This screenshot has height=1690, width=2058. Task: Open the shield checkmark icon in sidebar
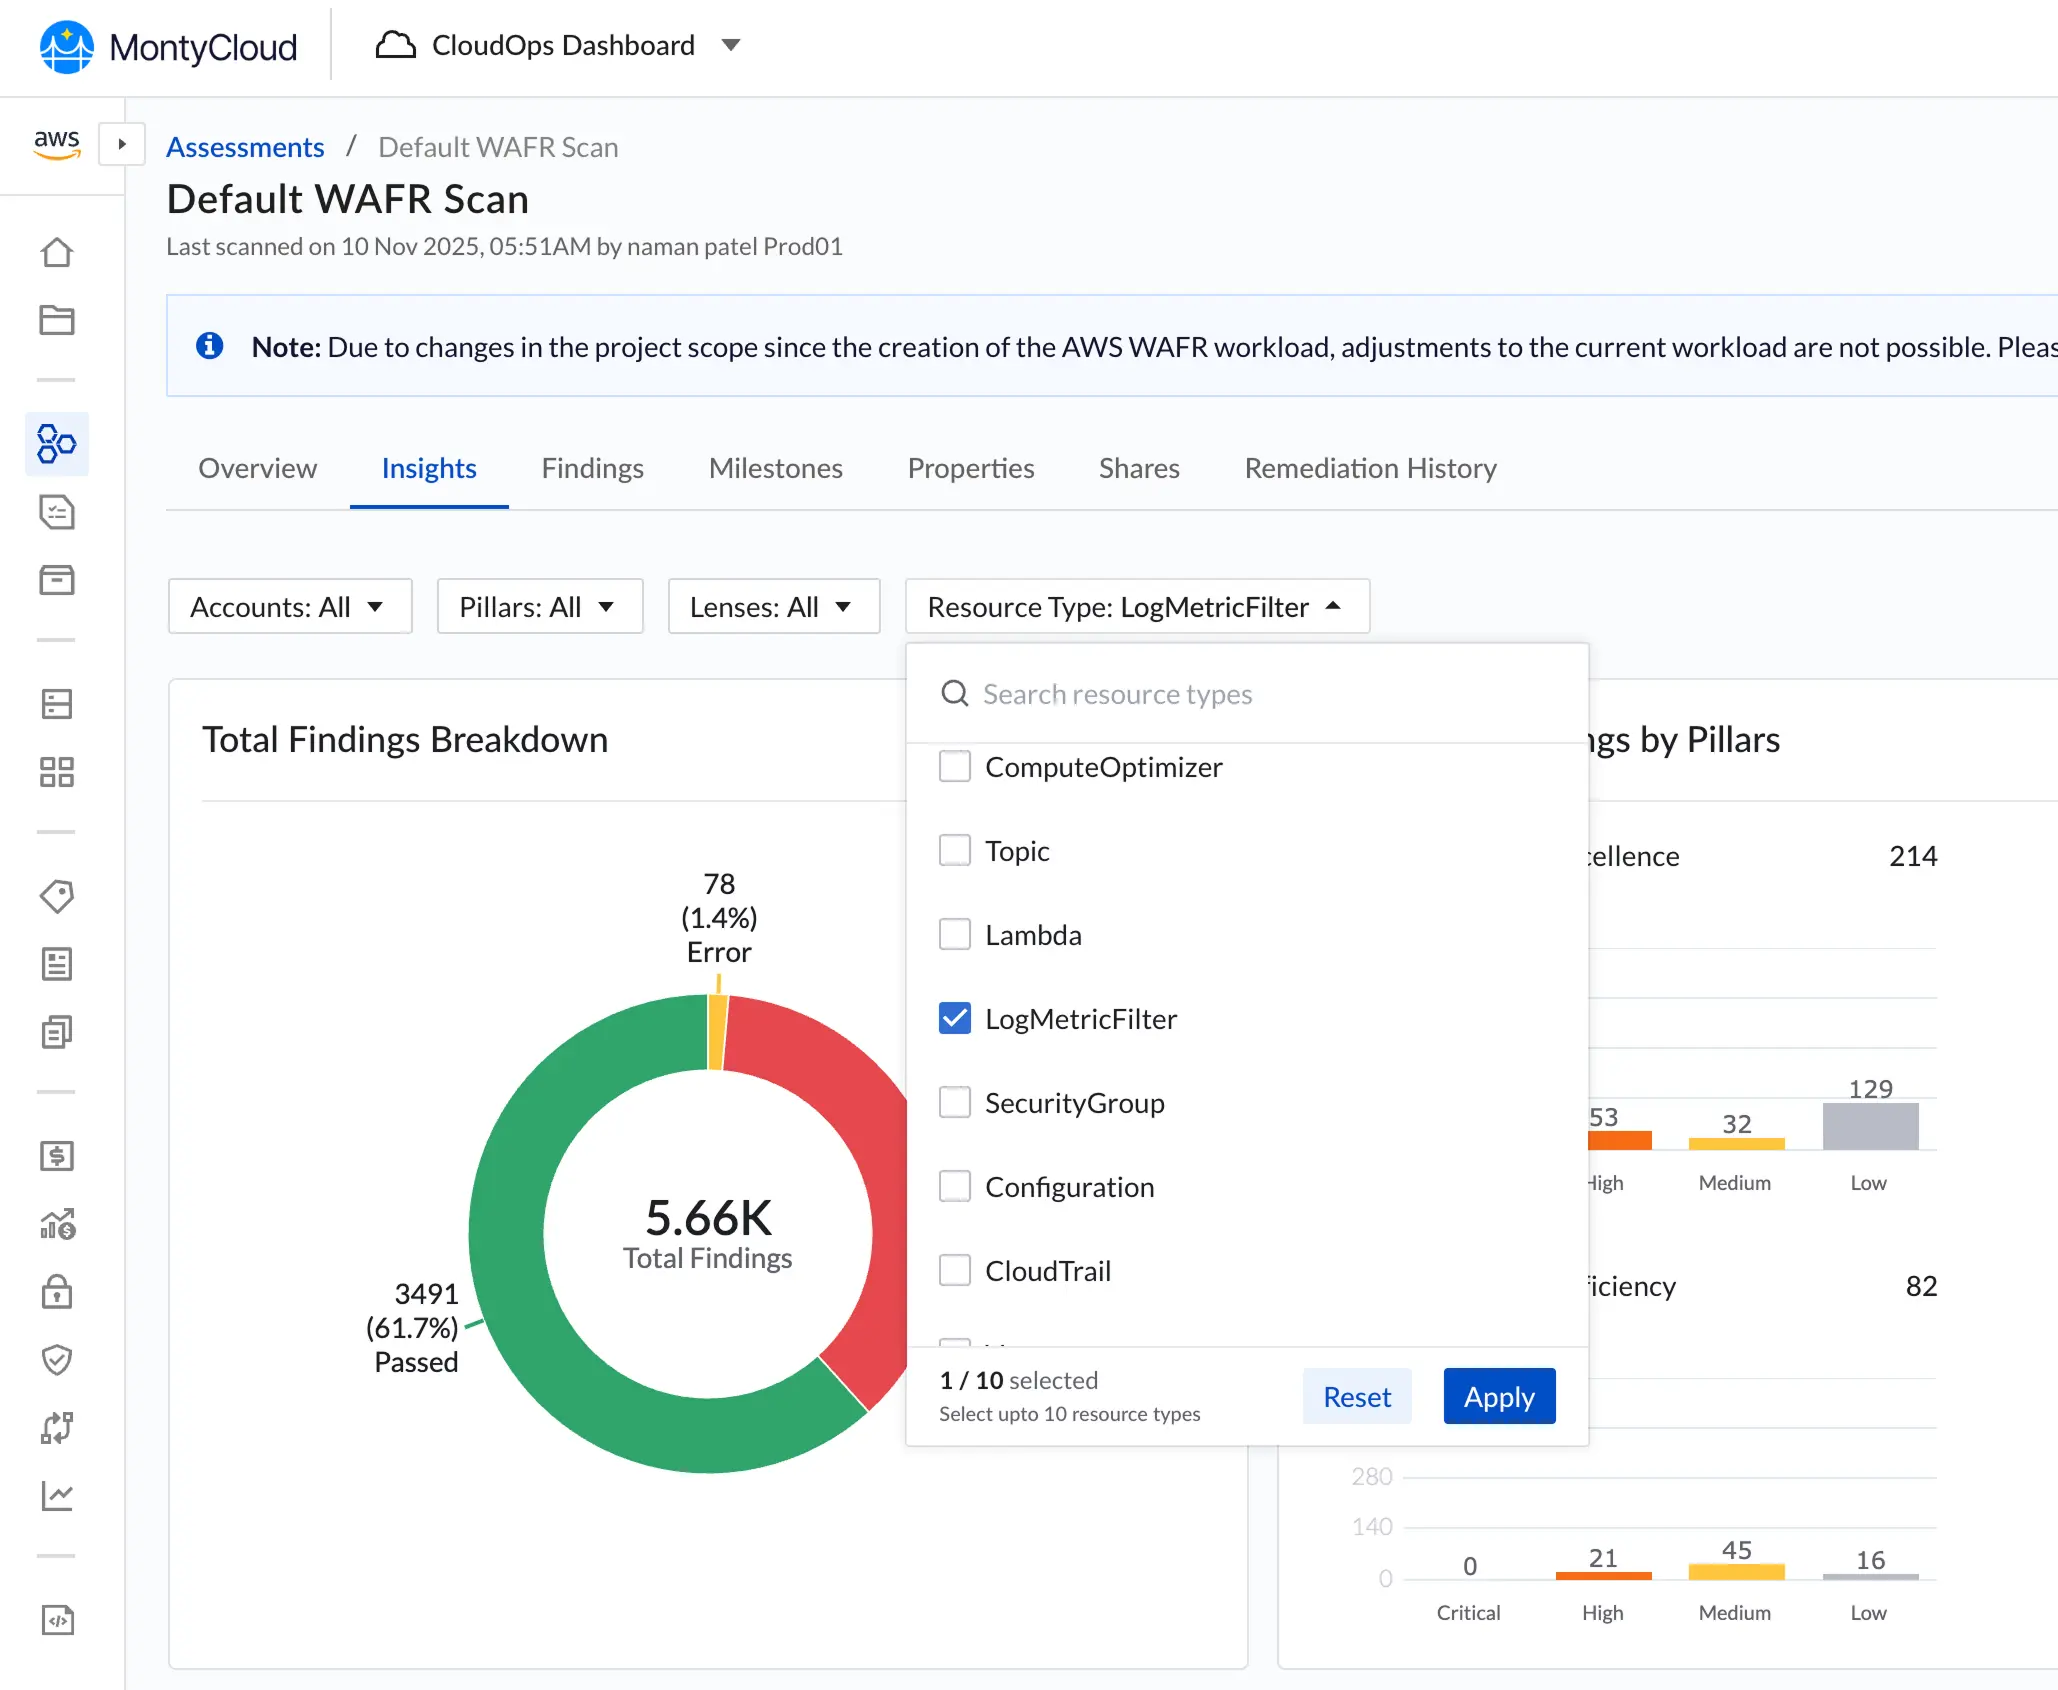(x=57, y=1359)
